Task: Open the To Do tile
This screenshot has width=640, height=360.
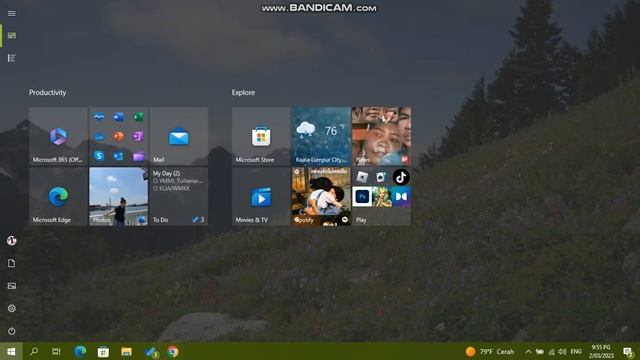Action: [x=179, y=196]
